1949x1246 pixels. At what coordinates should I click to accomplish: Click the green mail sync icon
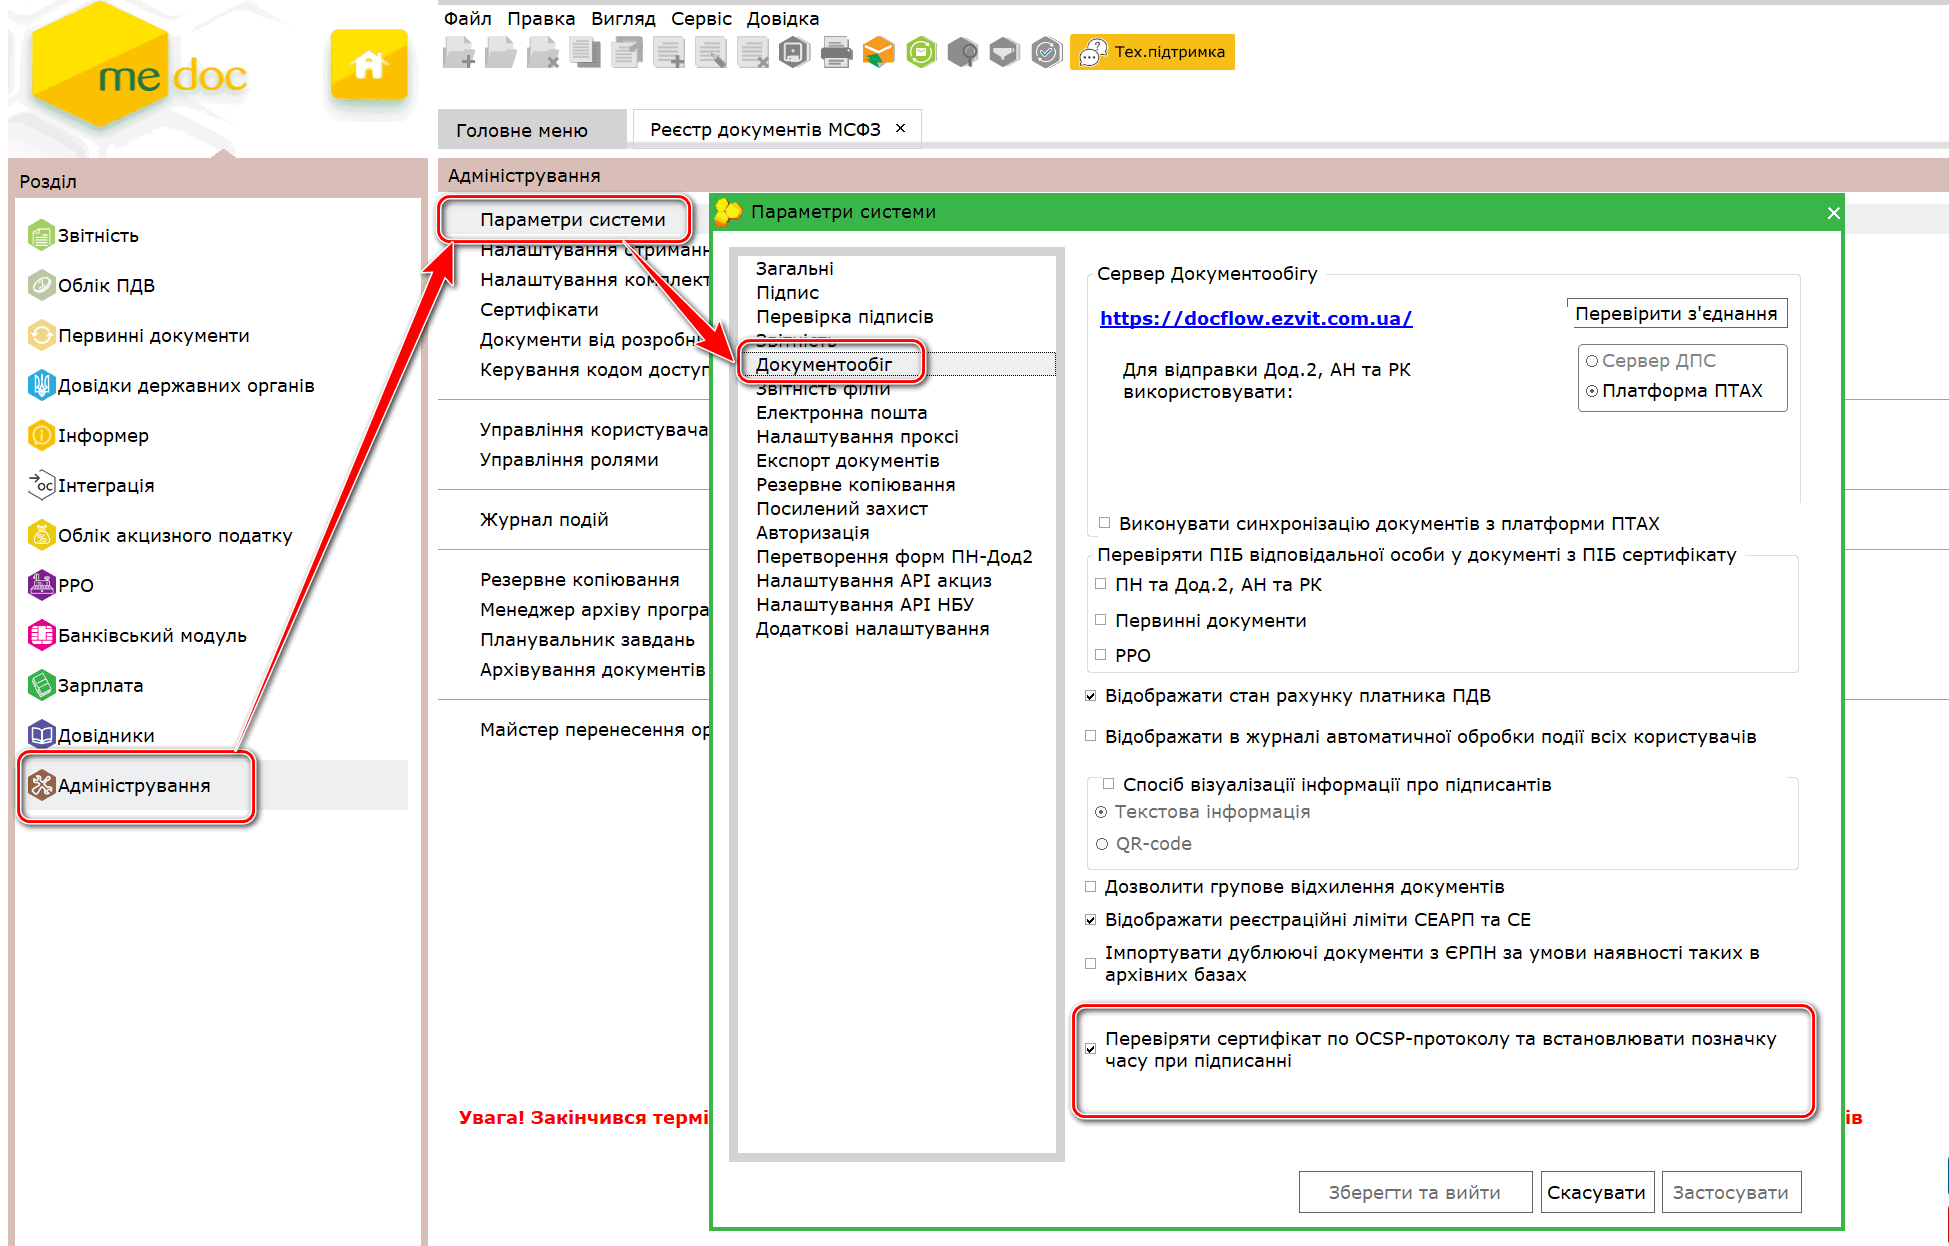pyautogui.click(x=921, y=52)
